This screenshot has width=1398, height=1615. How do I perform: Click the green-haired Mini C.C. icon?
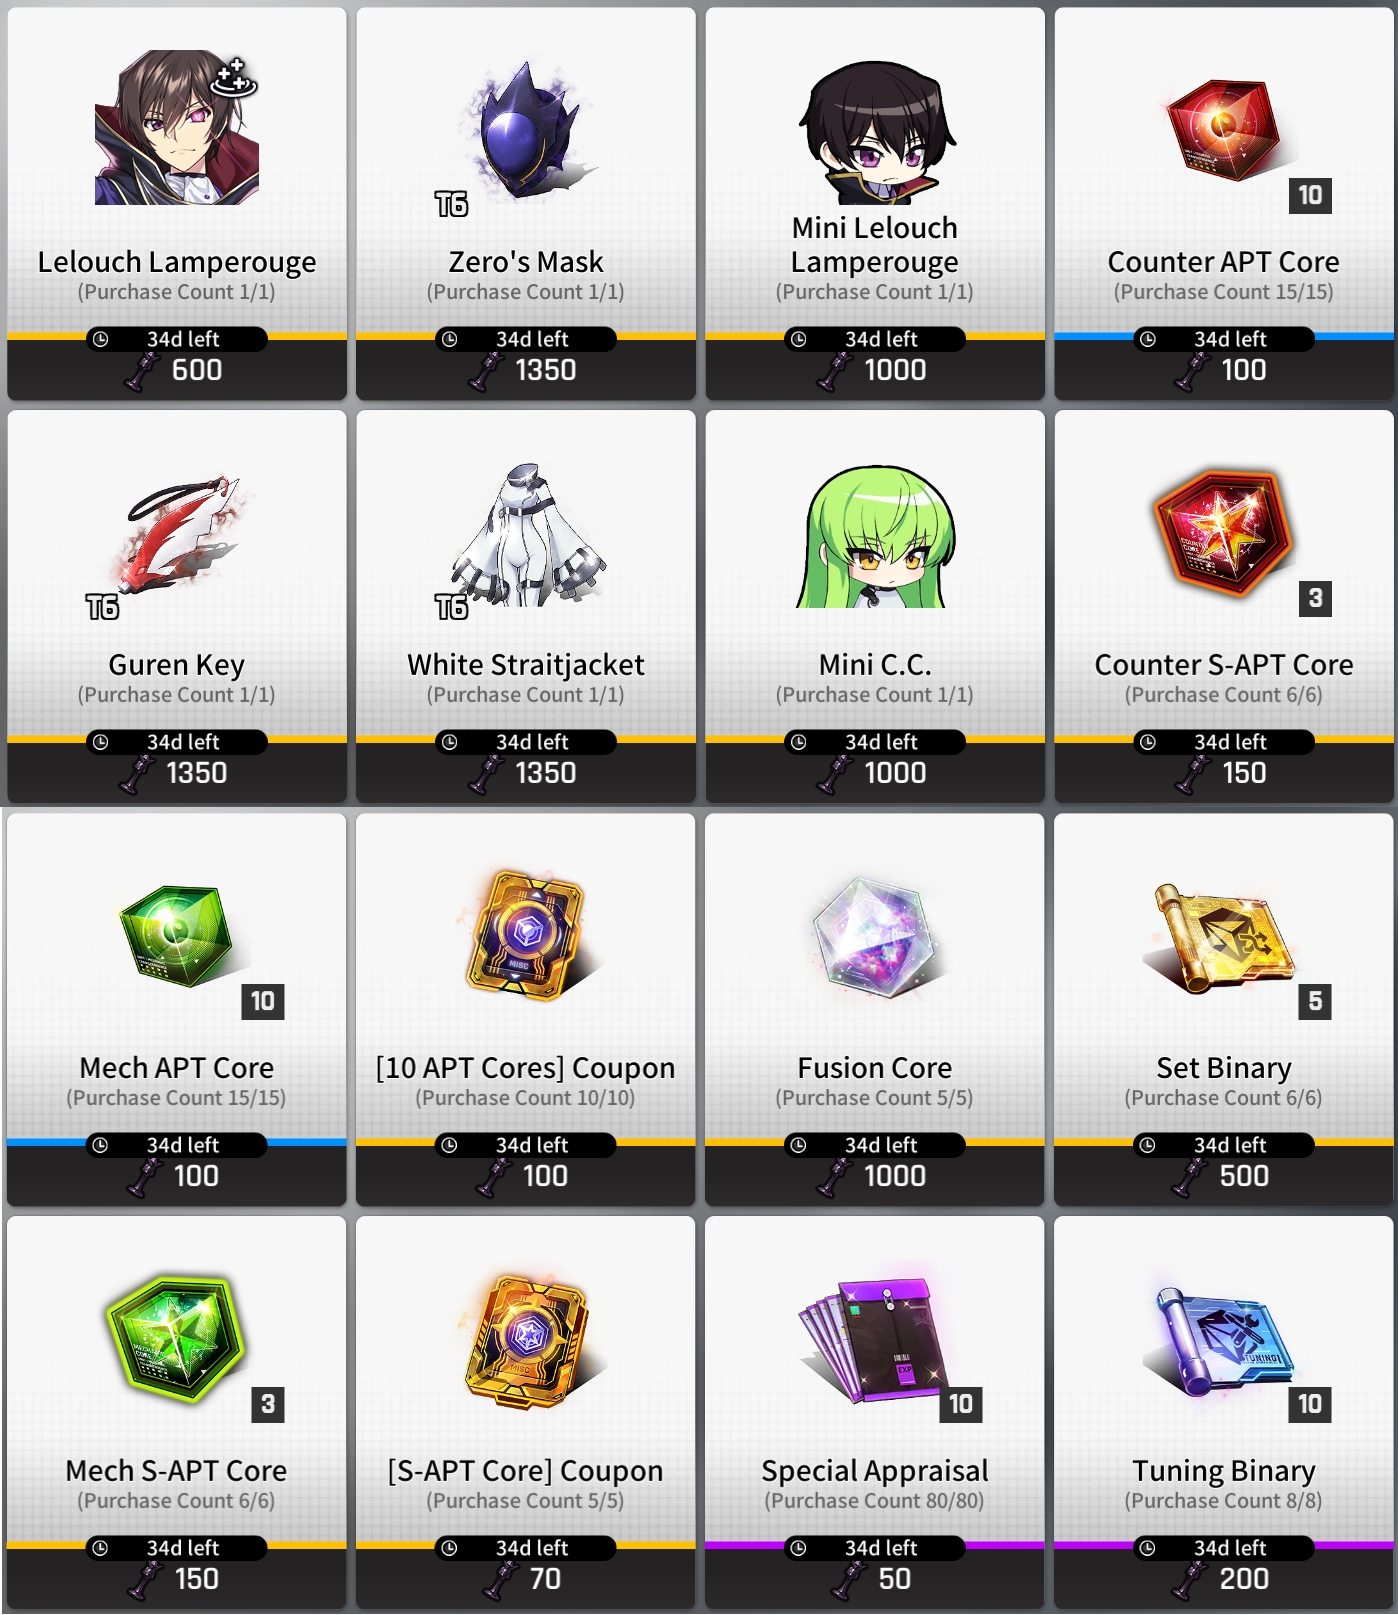(x=876, y=537)
